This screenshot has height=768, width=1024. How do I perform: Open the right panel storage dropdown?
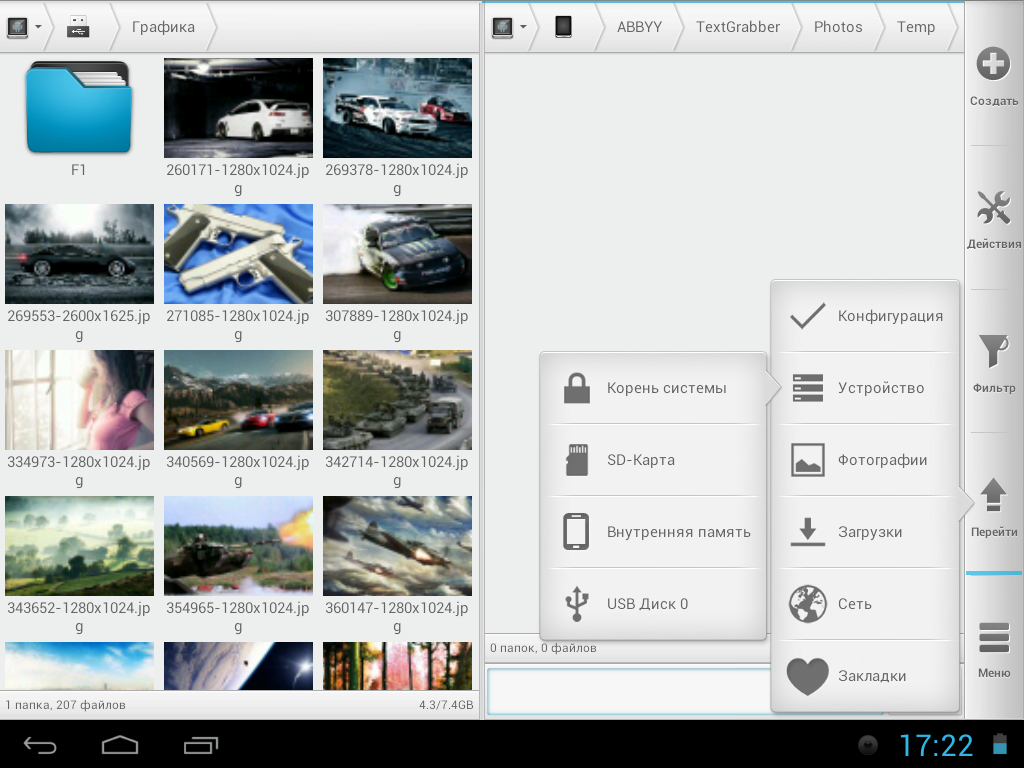click(509, 27)
